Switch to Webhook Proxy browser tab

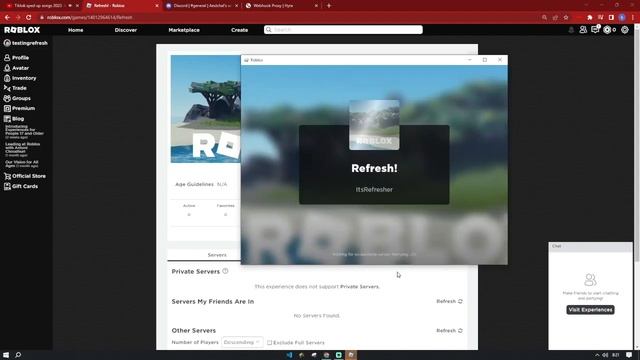click(x=281, y=6)
